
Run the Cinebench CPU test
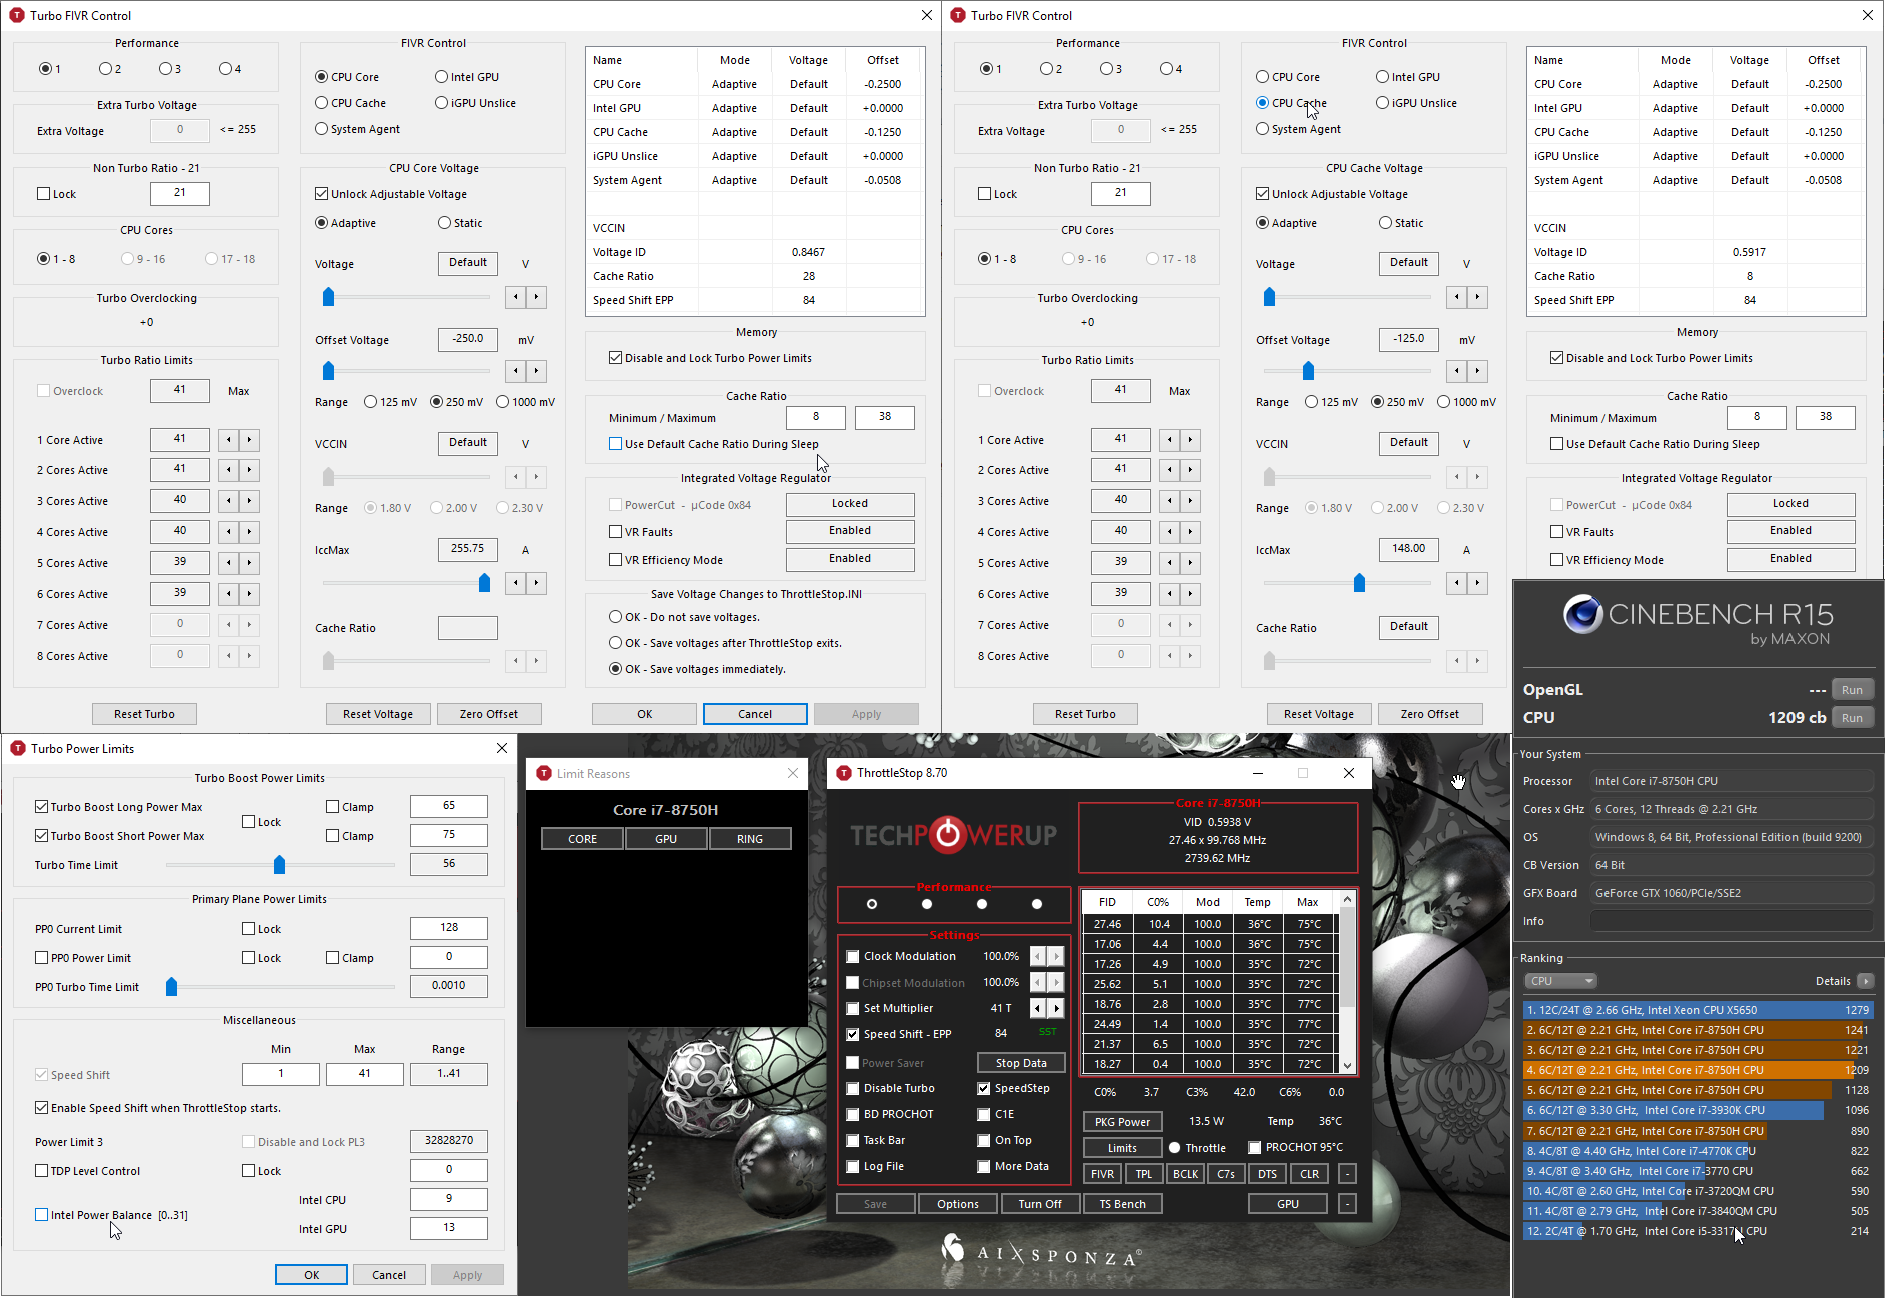[x=1852, y=718]
